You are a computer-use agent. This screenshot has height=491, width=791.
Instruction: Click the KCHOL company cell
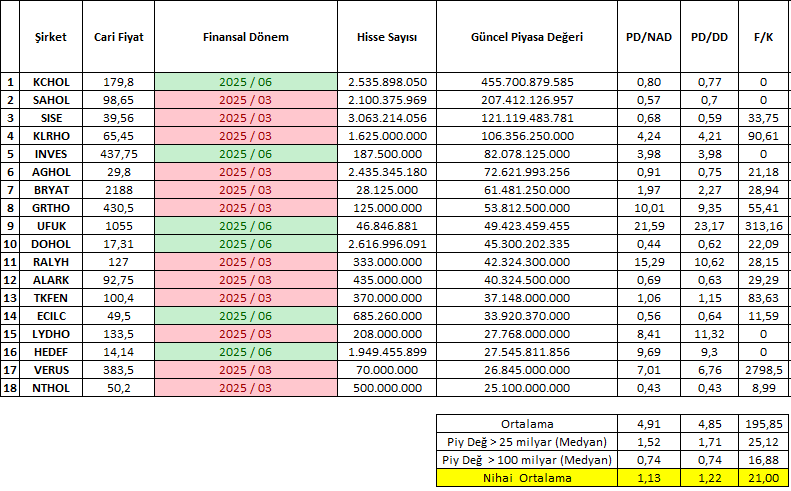pyautogui.click(x=51, y=82)
